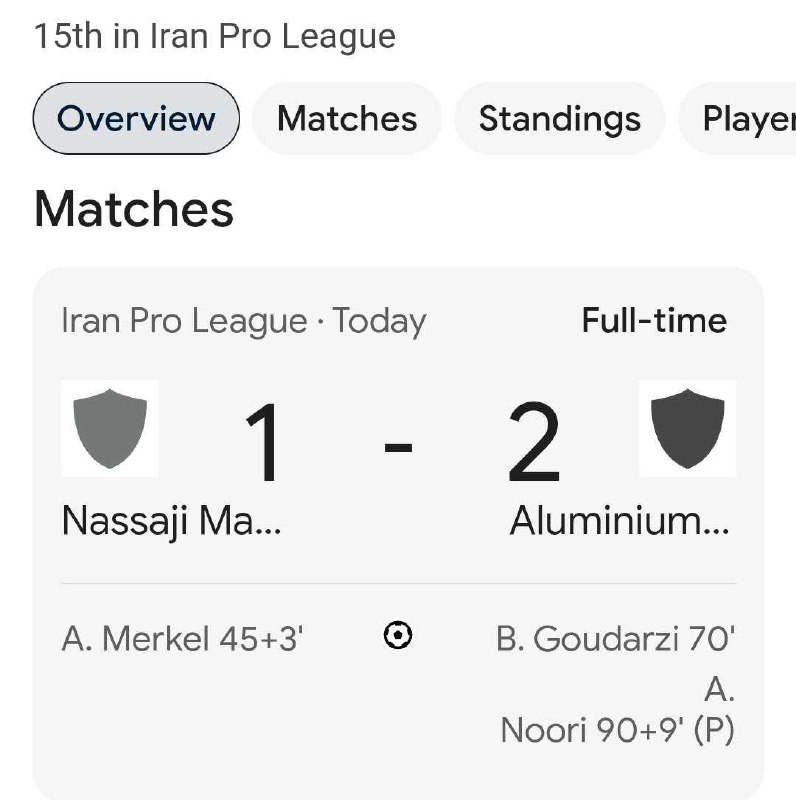796x800 pixels.
Task: Click the Nassaji Mazandaran team crest icon
Action: [110, 429]
